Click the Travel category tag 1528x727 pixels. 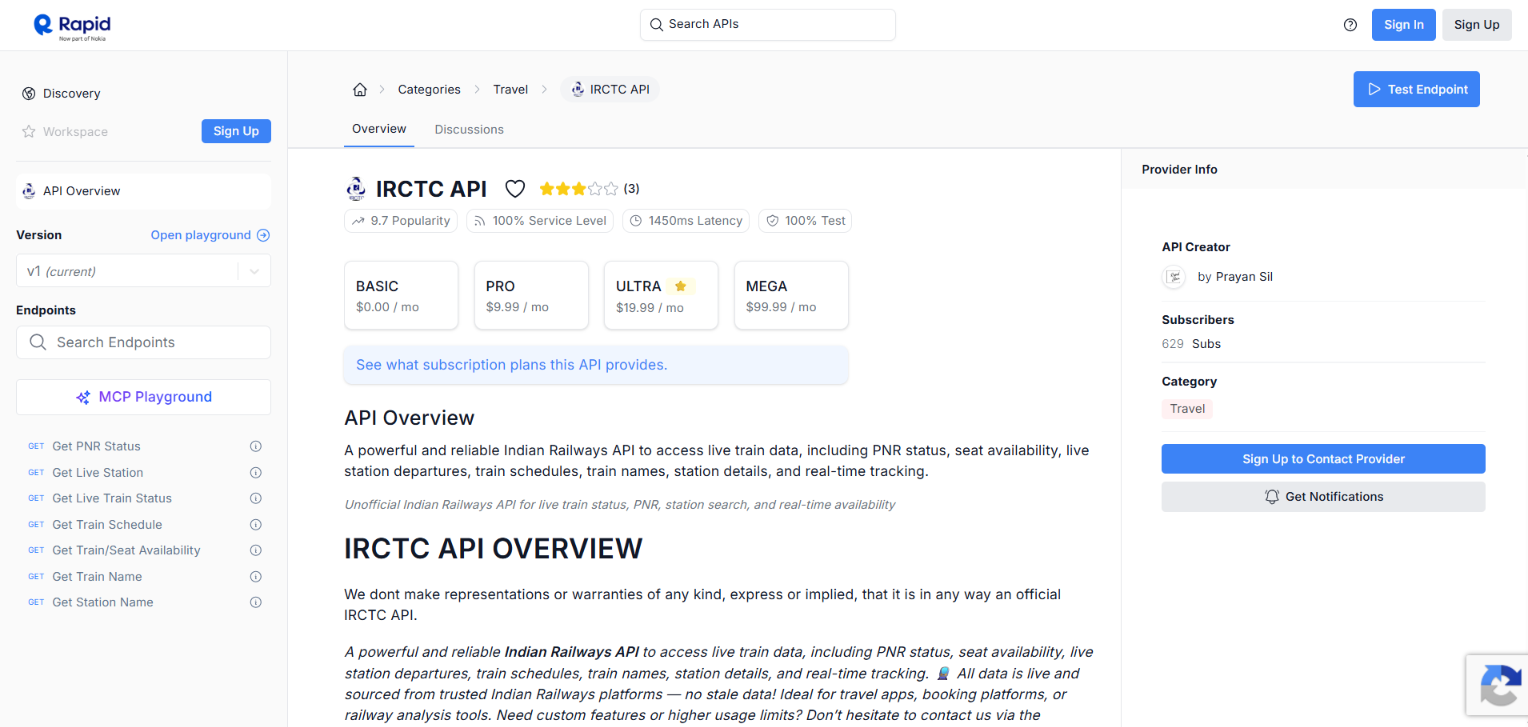click(x=1187, y=409)
